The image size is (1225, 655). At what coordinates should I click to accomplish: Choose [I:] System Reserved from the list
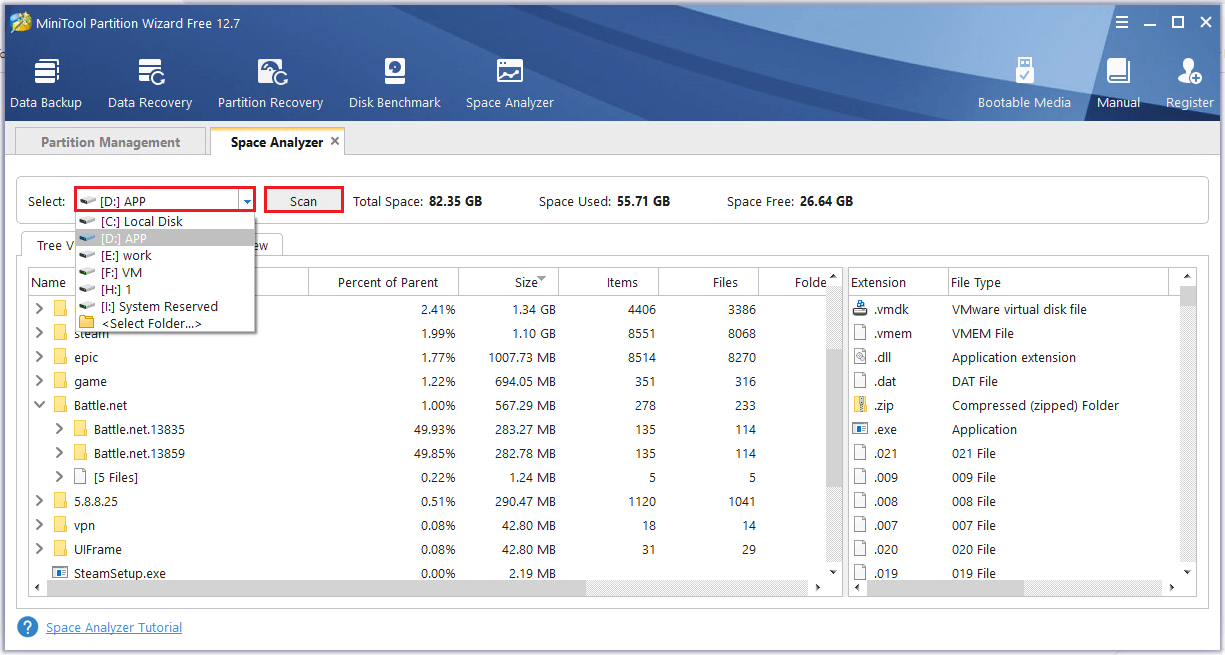click(165, 306)
